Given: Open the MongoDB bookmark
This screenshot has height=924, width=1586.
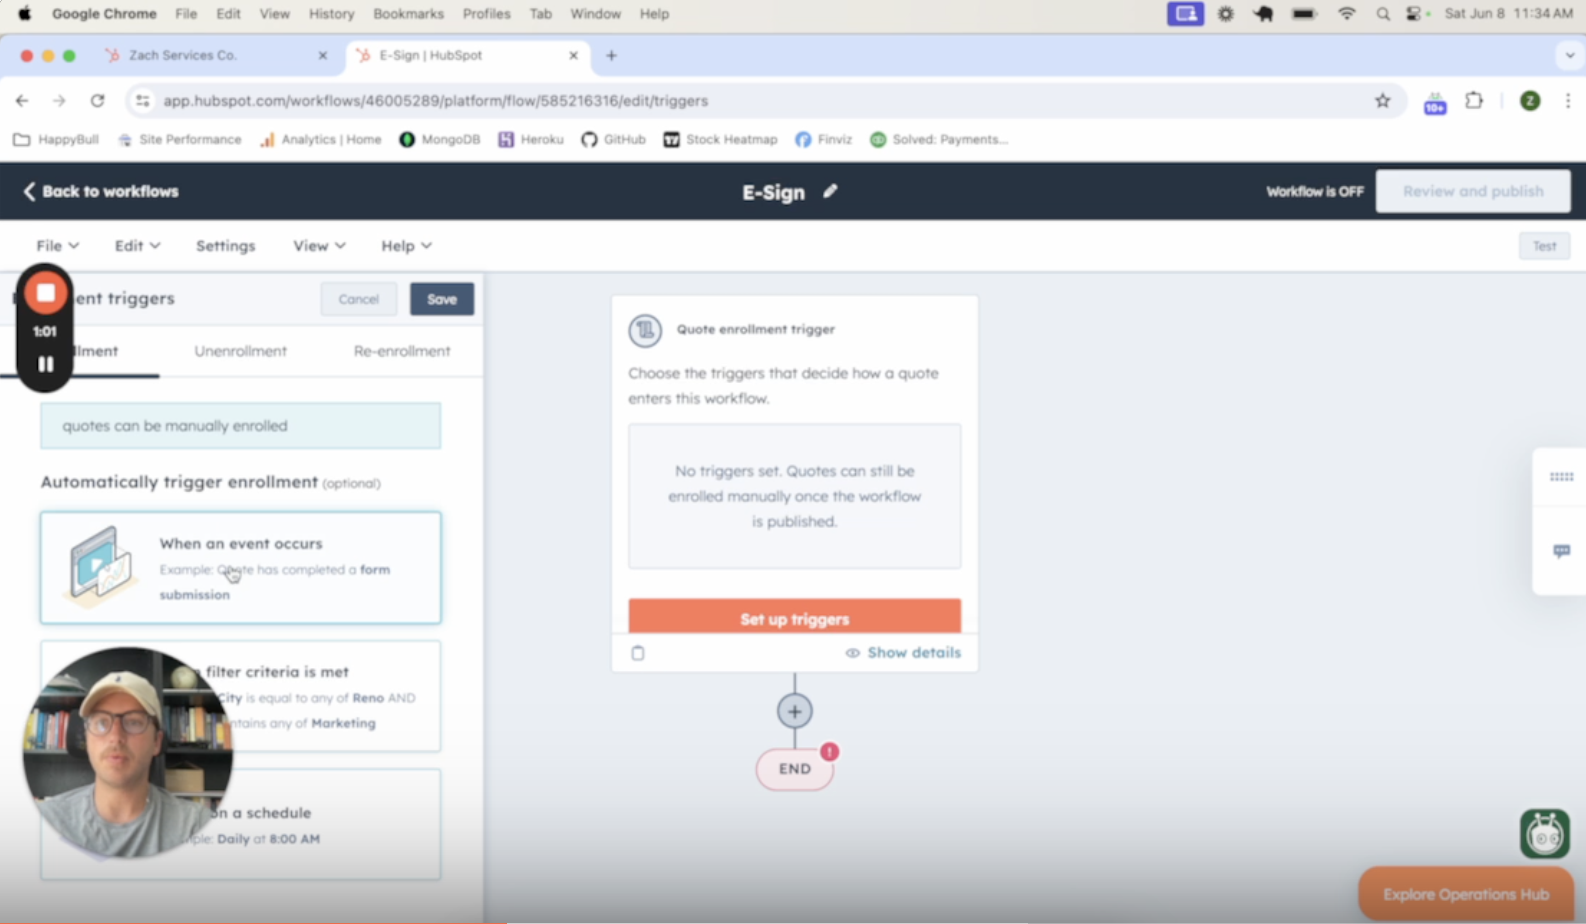Looking at the screenshot, I should coord(440,139).
